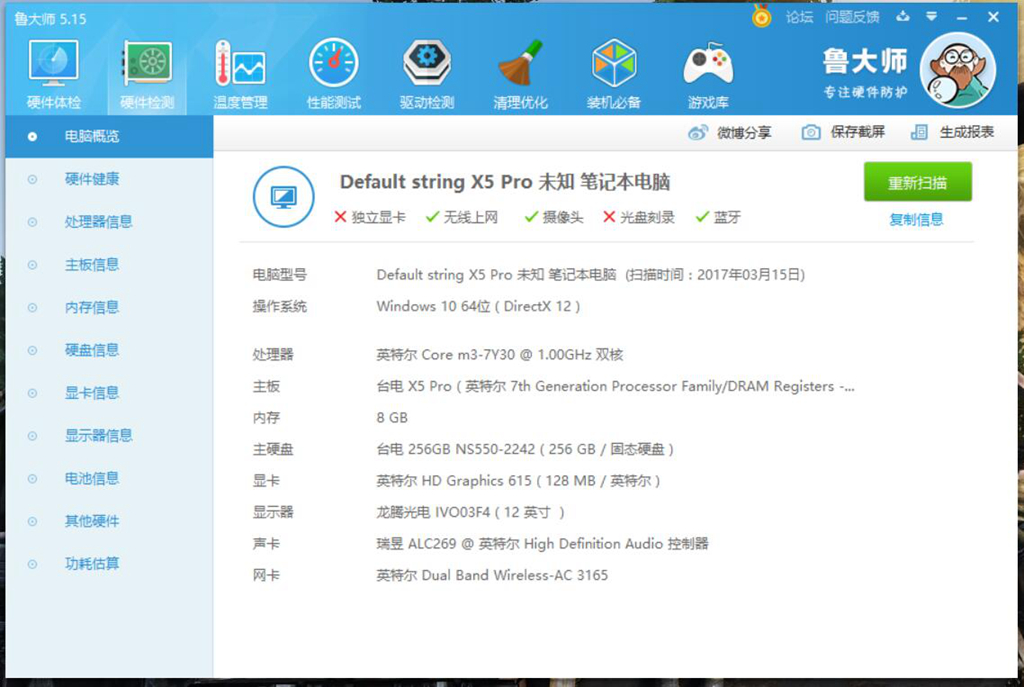The image size is (1024, 687).
Task: Open the 清理优化 cleanup tool icon
Action: (x=520, y=70)
